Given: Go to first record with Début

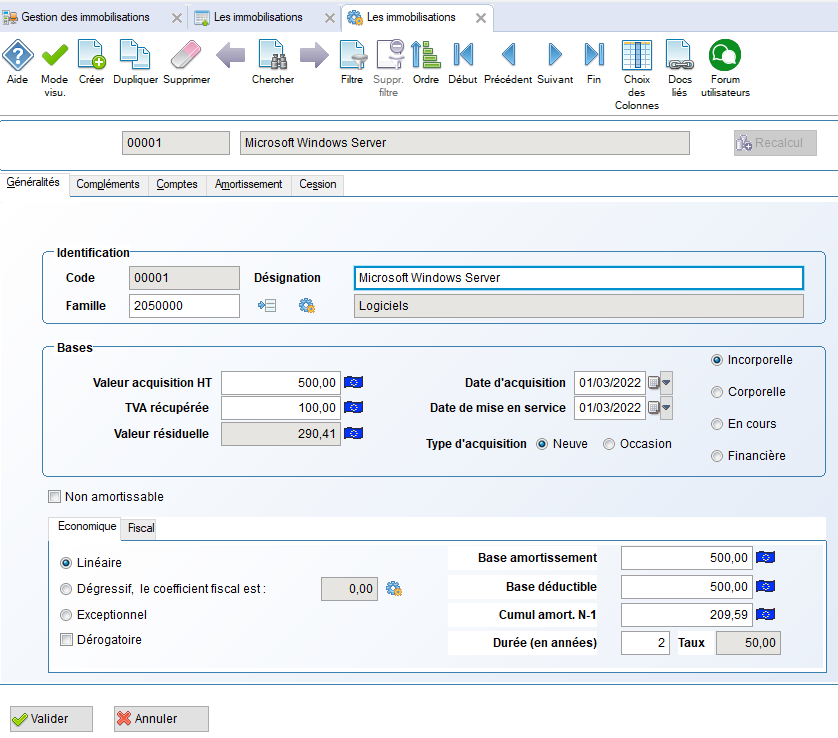Looking at the screenshot, I should [x=463, y=55].
